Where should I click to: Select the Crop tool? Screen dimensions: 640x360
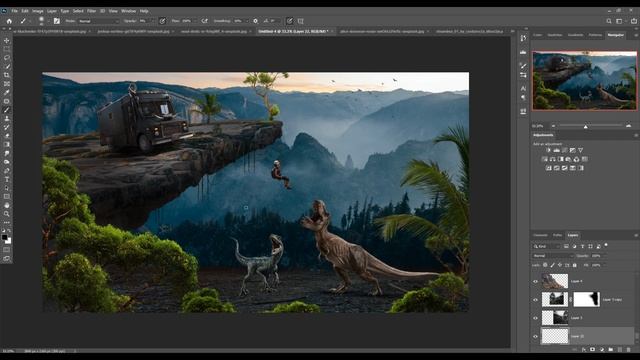[7, 75]
